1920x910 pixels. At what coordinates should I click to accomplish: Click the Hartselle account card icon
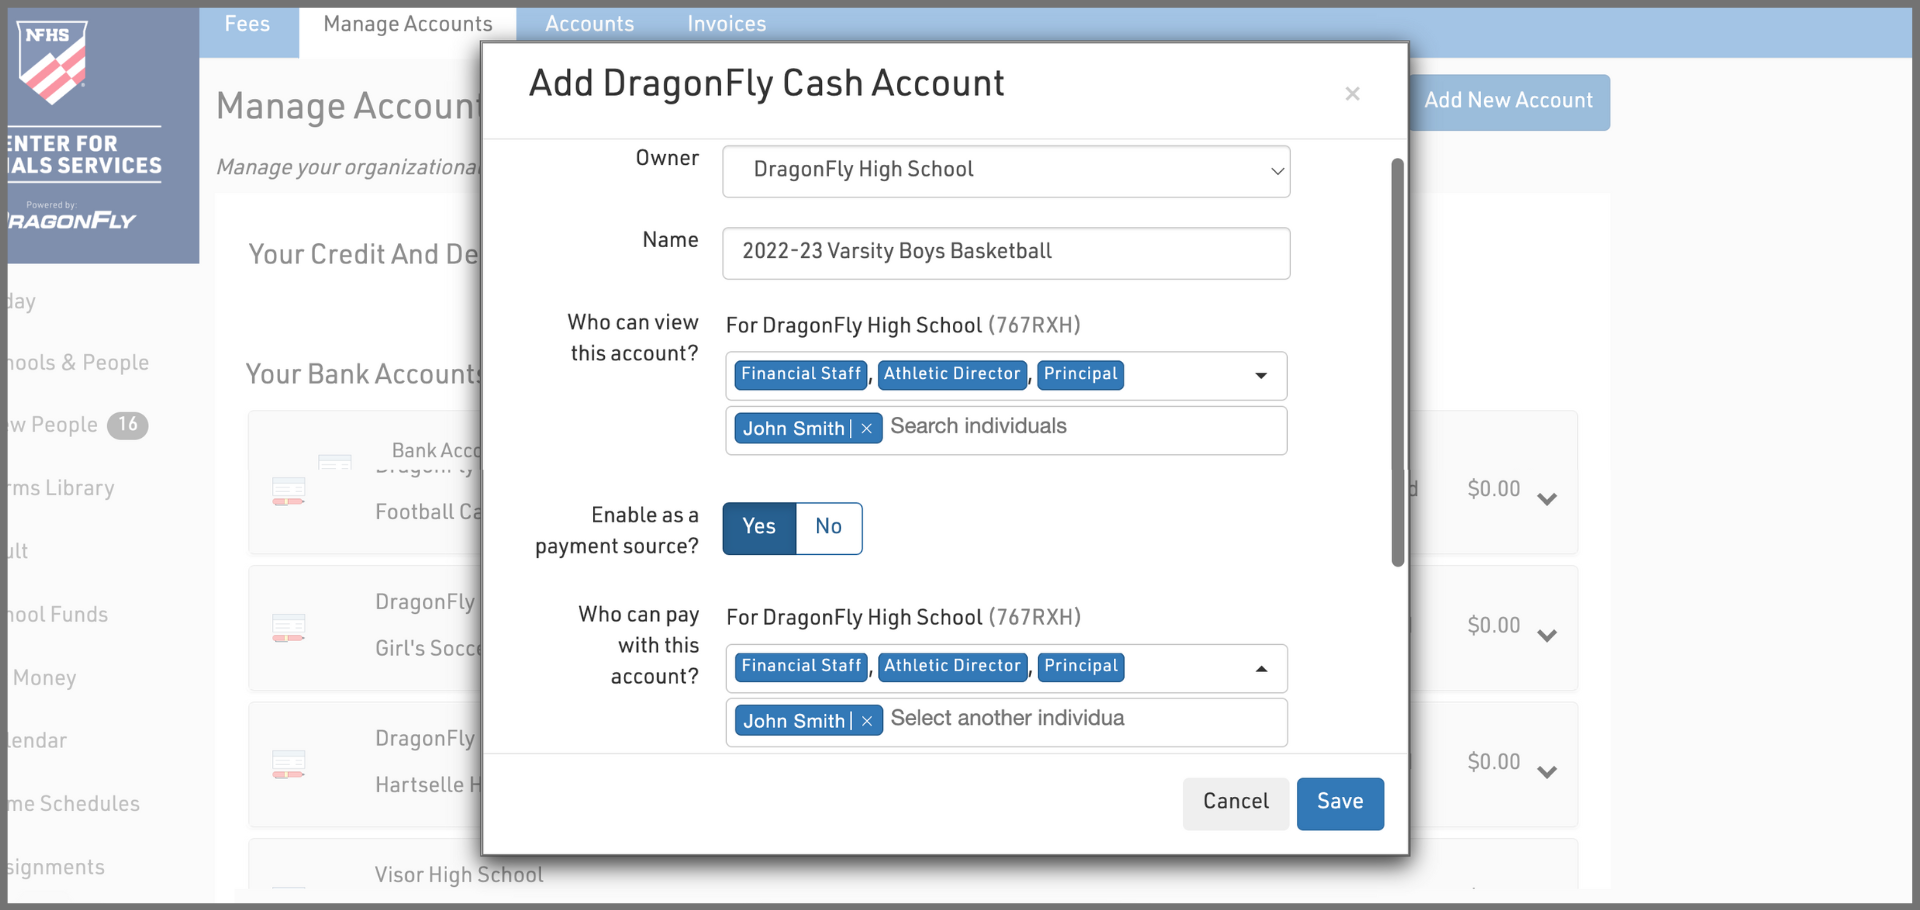point(289,765)
